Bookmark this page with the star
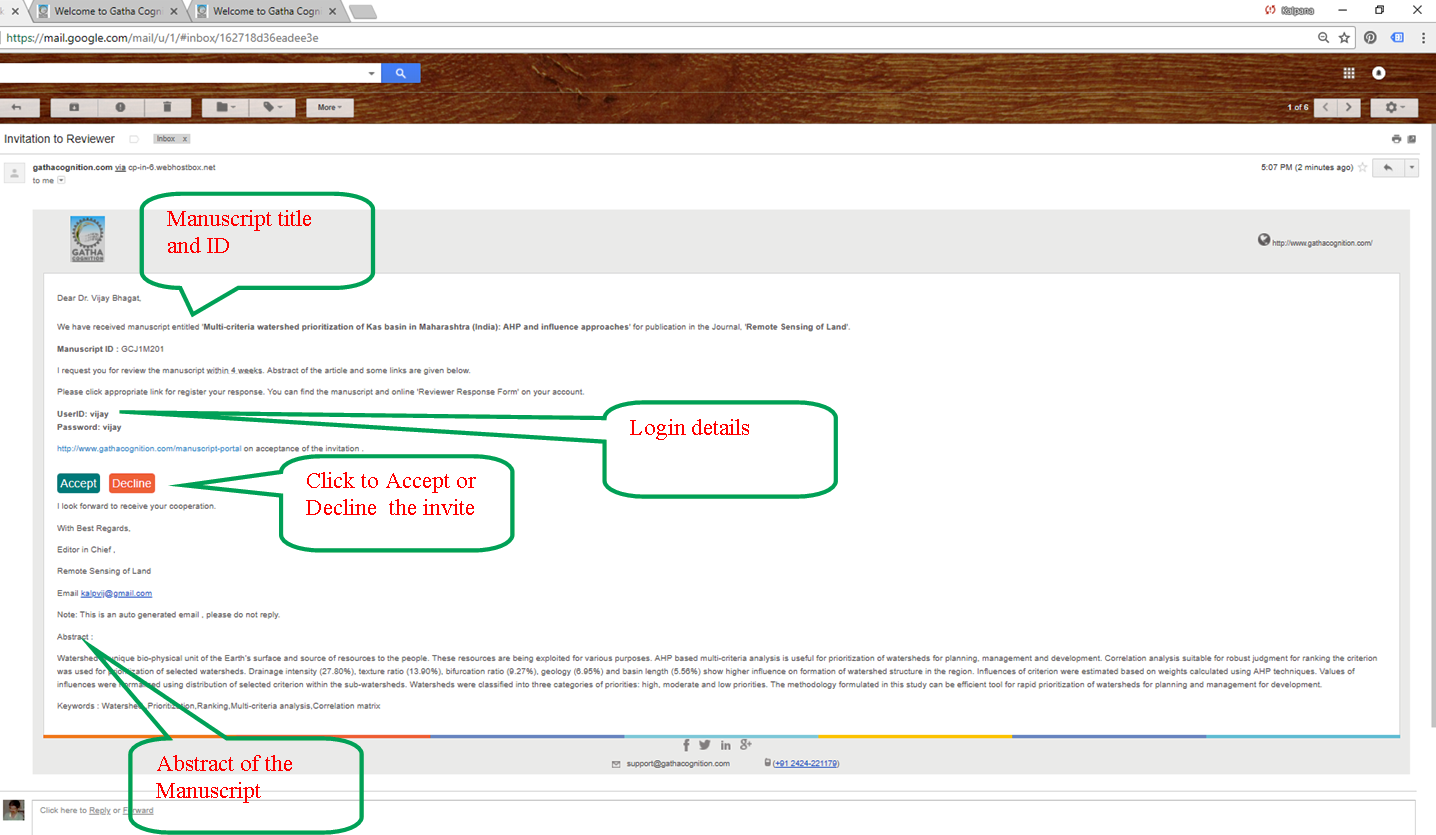1436x835 pixels. coord(1344,38)
